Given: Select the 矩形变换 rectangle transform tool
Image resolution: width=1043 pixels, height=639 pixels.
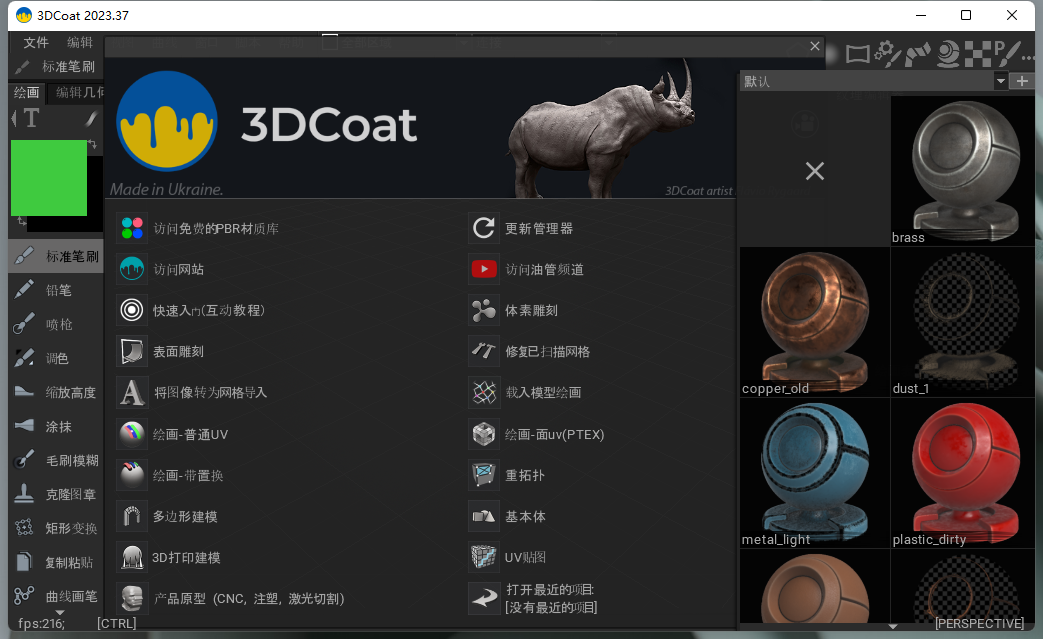Looking at the screenshot, I should (56, 529).
